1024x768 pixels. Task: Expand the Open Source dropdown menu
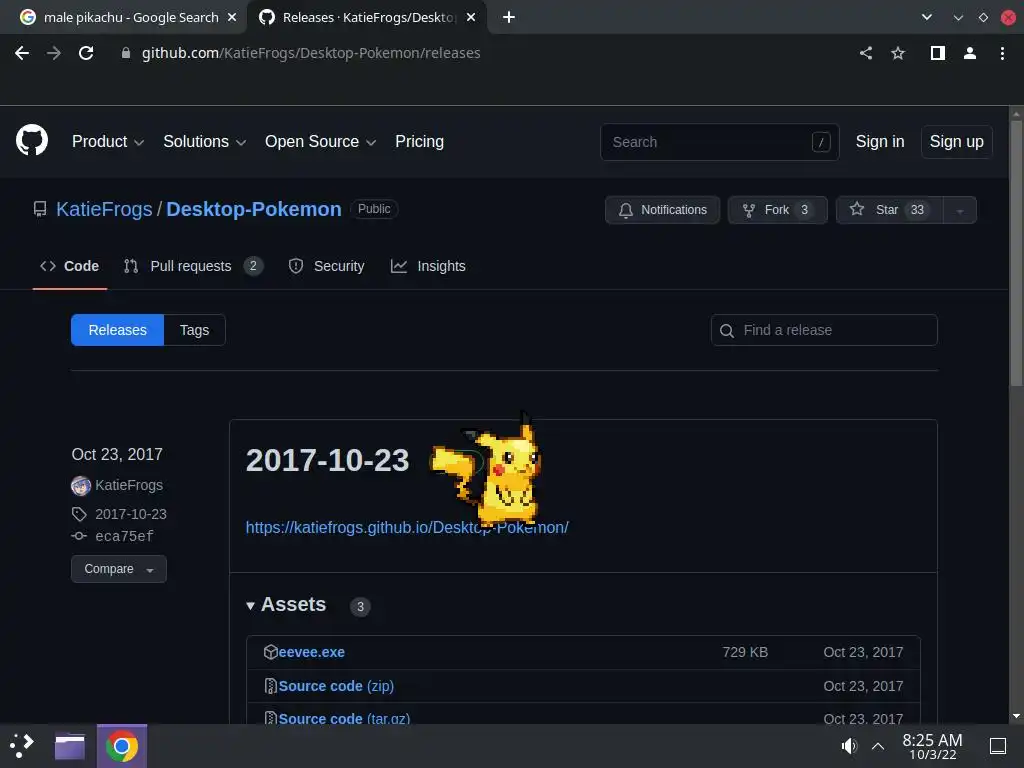click(321, 142)
